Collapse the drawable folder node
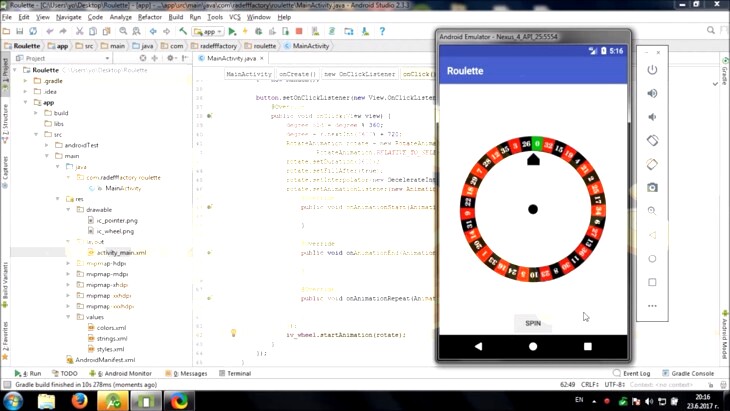The width and height of the screenshot is (730, 411). click(x=68, y=209)
